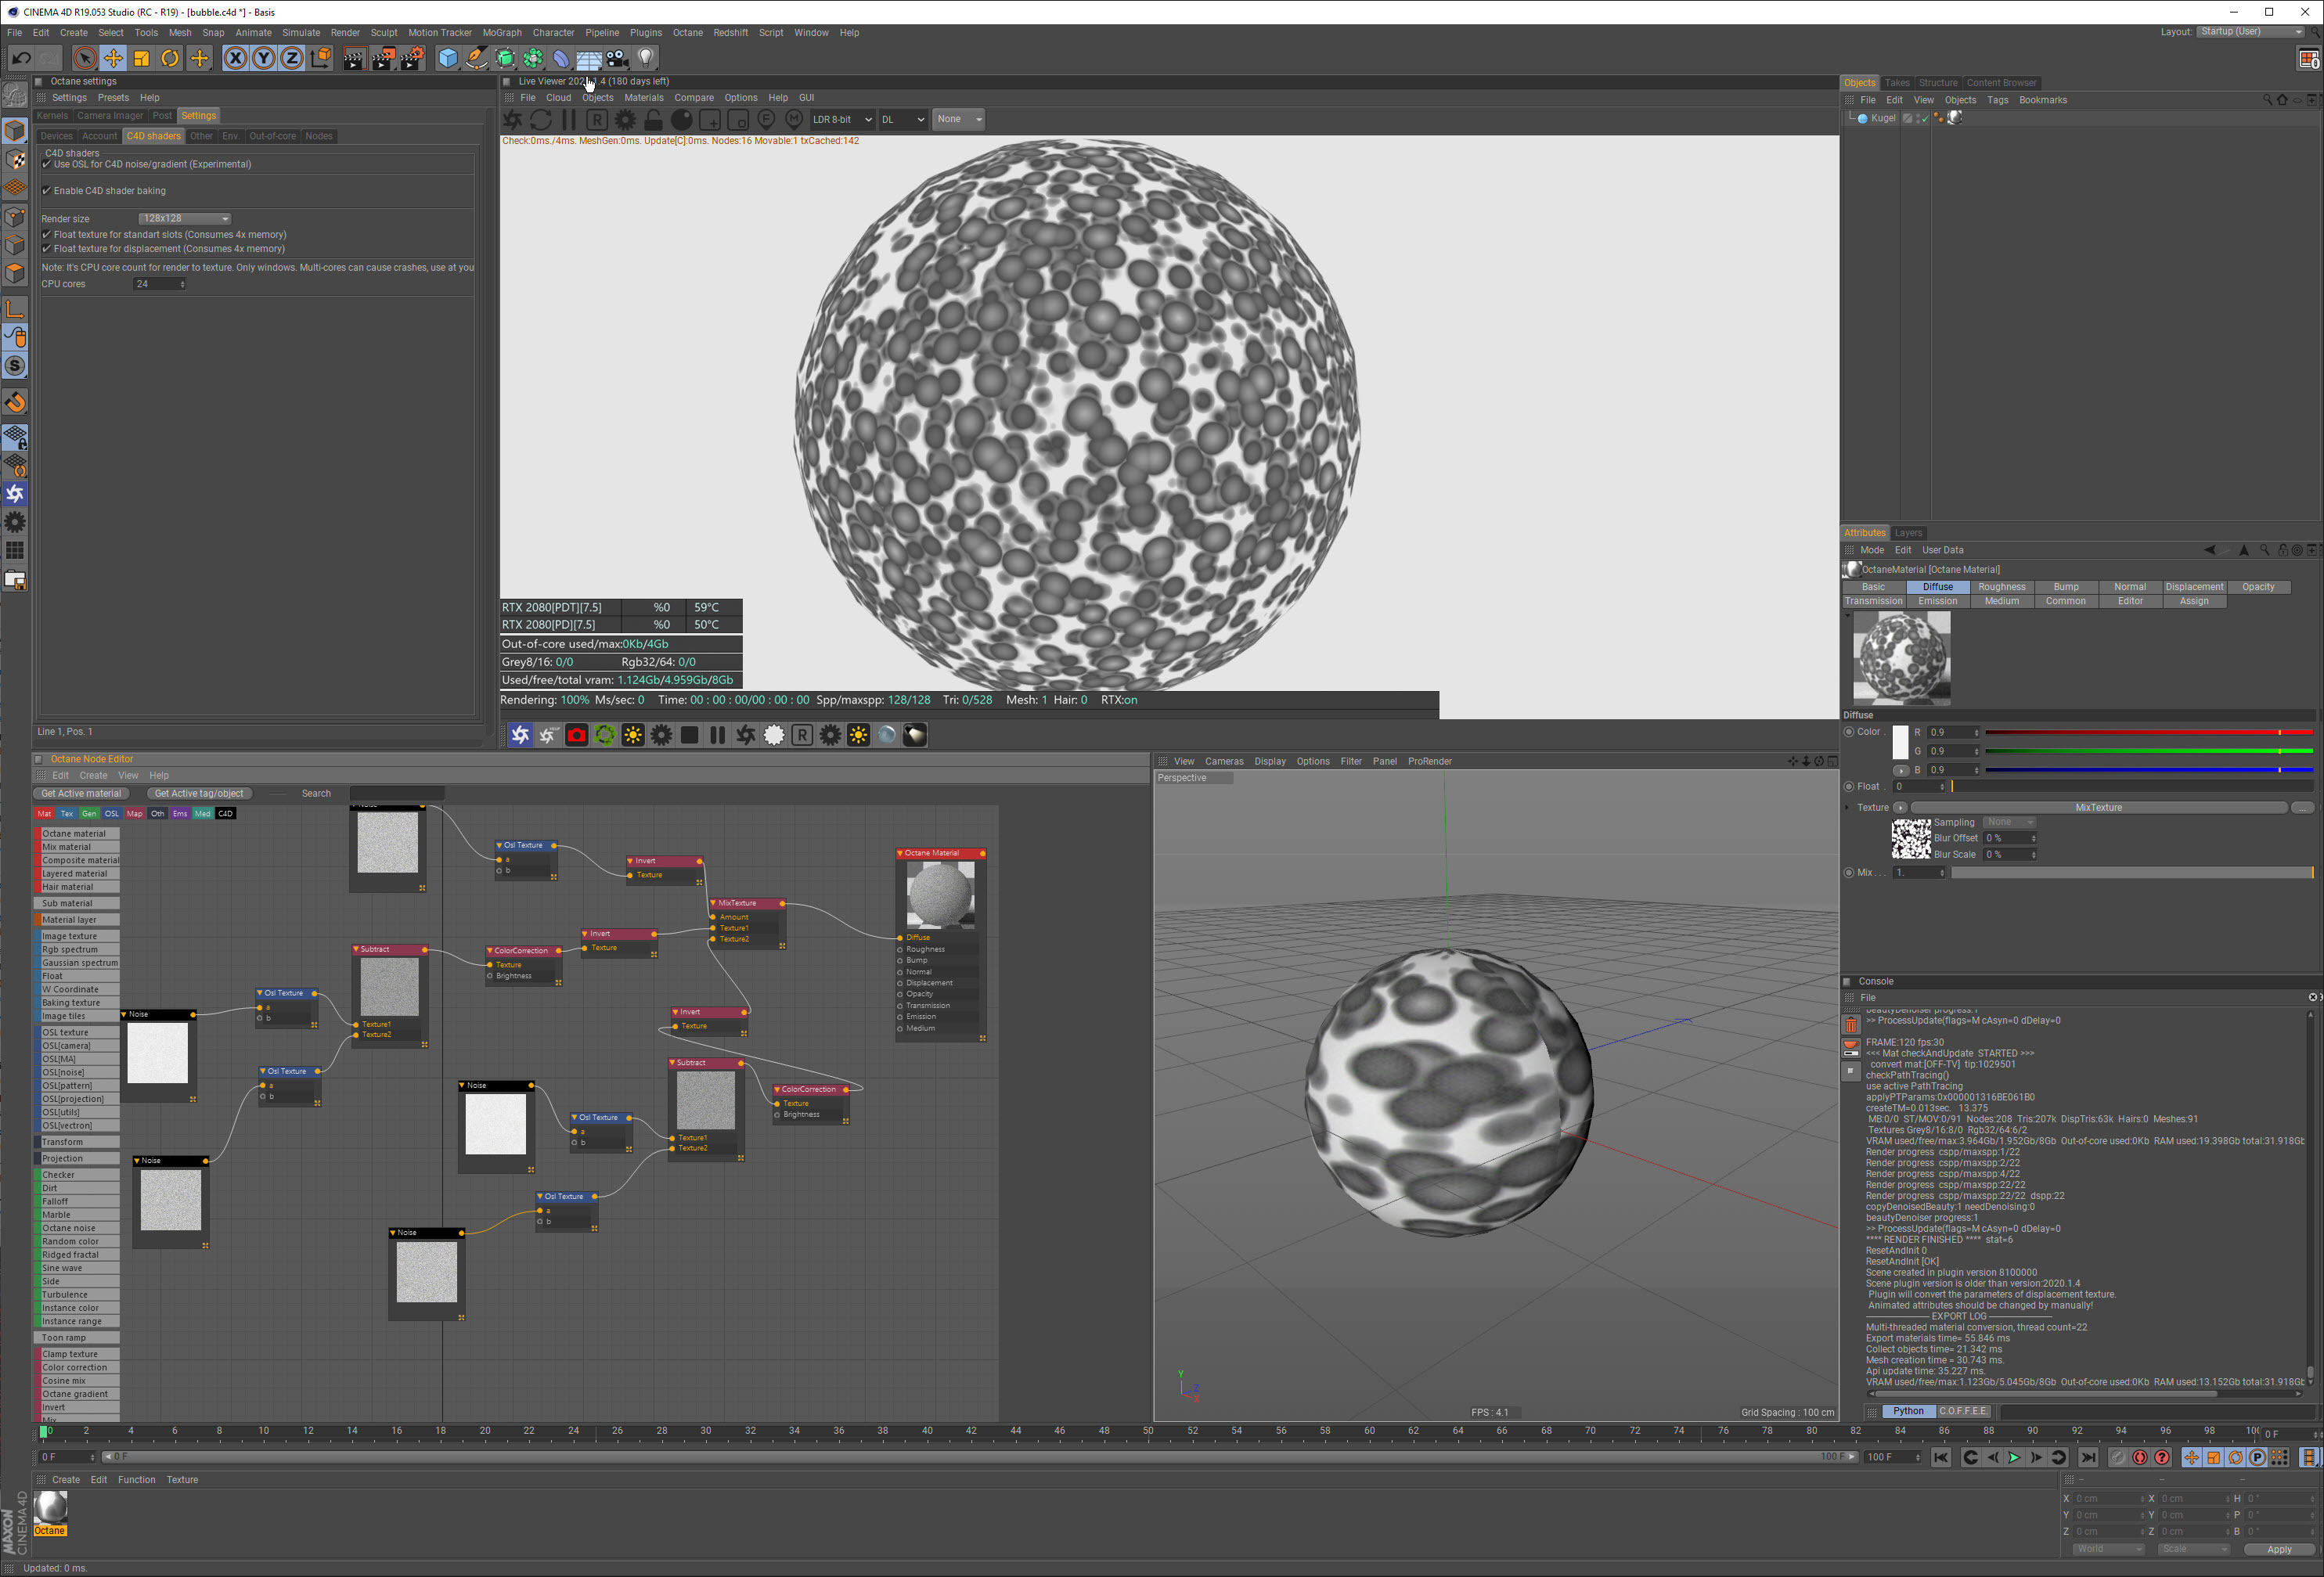
Task: Toggle X axis lock button
Action: (235, 58)
